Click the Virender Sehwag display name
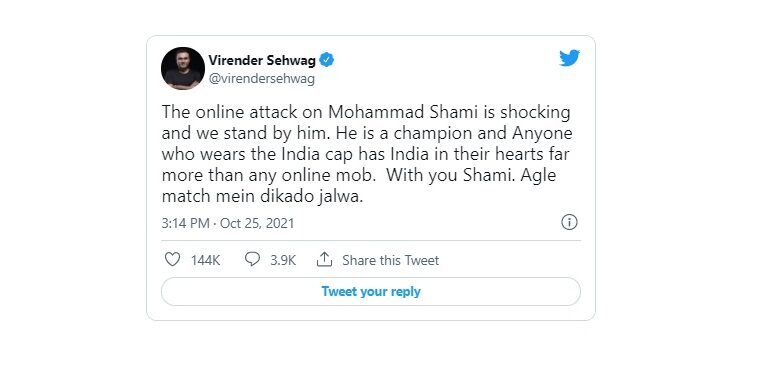Screen dimensions: 758x374 [x=262, y=60]
